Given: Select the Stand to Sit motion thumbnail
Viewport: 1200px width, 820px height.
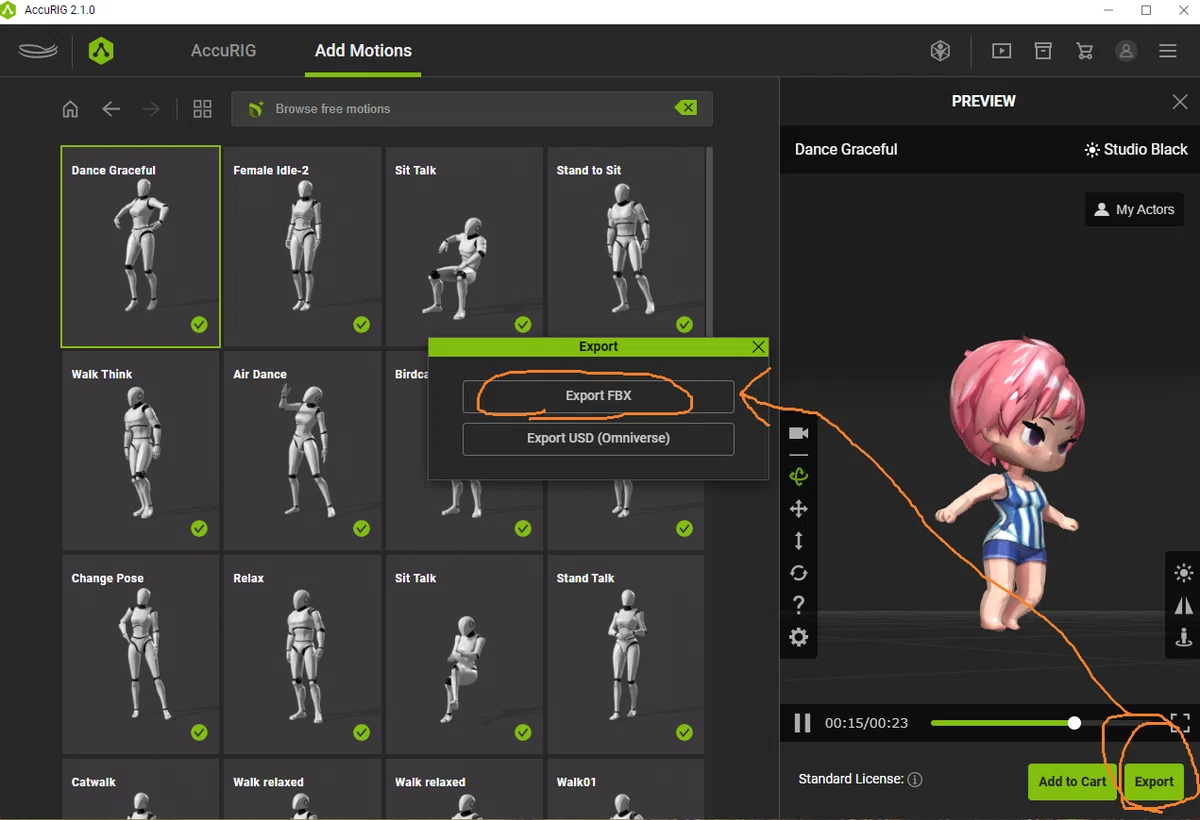Looking at the screenshot, I should pos(626,247).
